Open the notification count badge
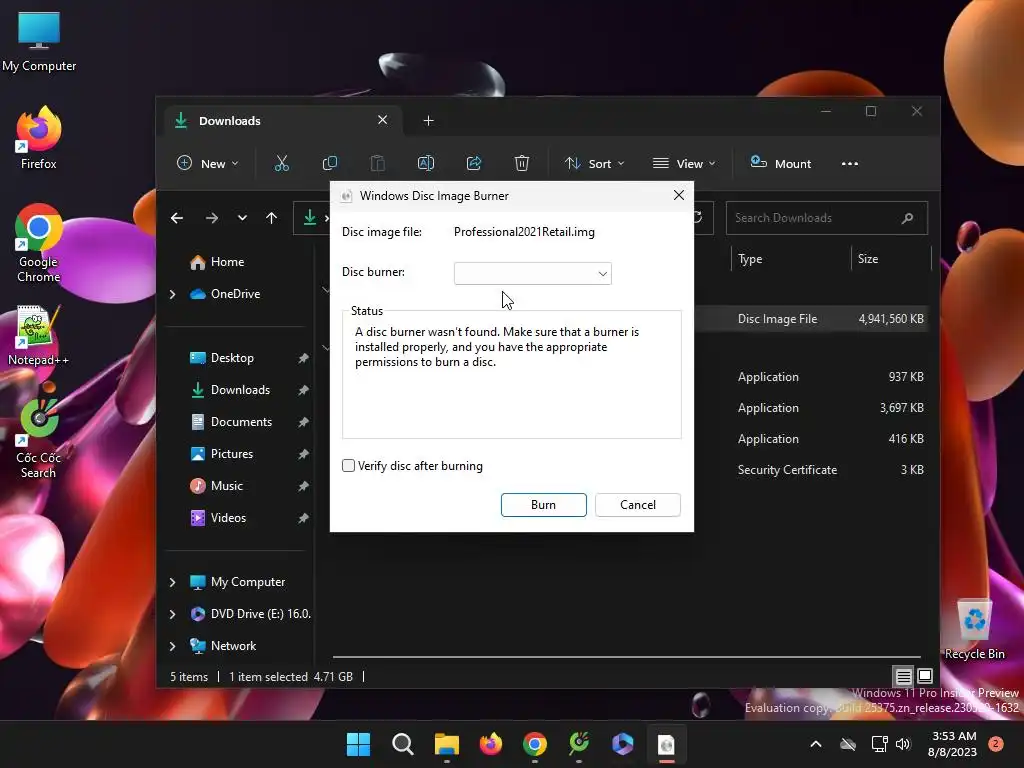 pos(995,744)
